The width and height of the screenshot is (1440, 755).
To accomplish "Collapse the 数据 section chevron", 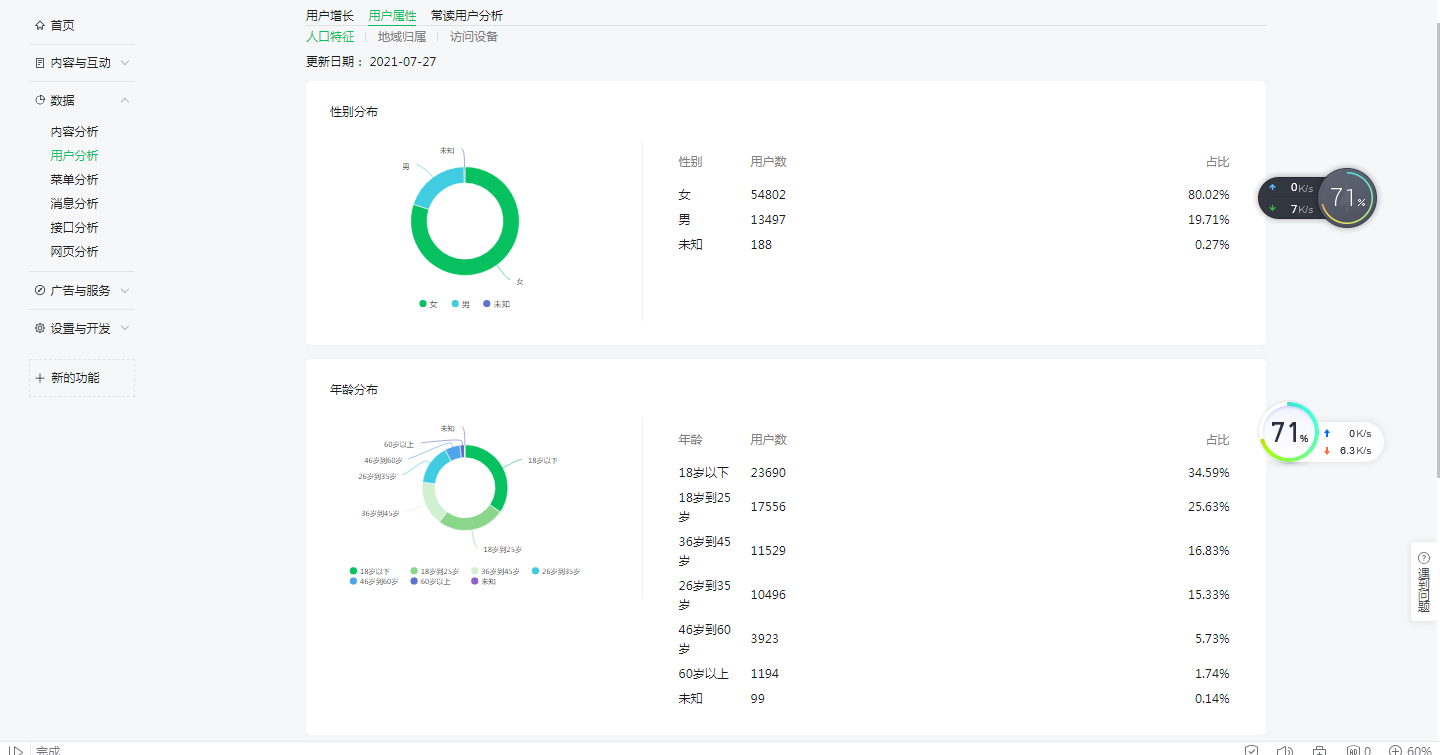I will click(124, 100).
